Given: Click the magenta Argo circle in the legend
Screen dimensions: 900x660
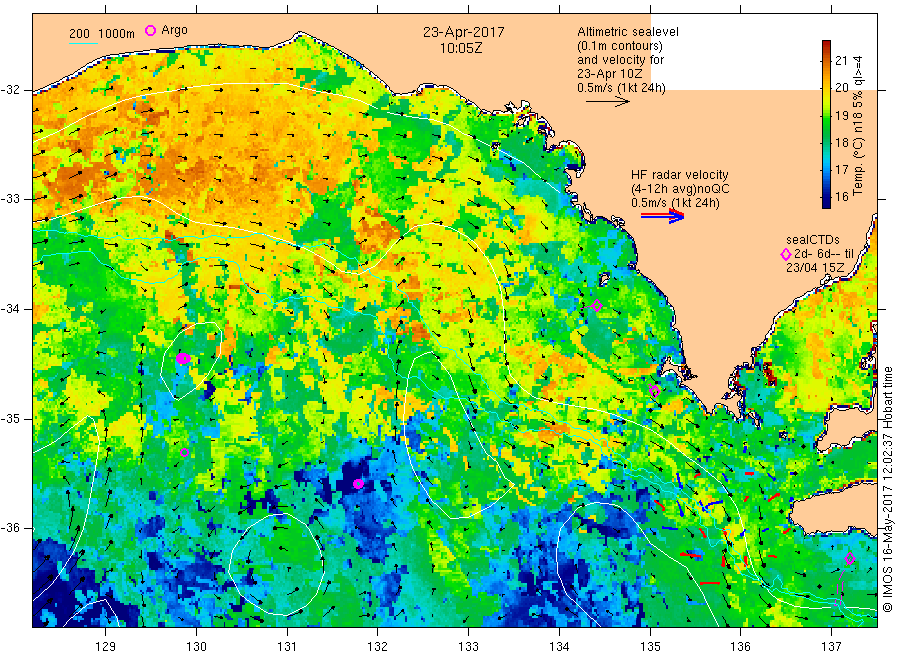Looking at the screenshot, I should (150, 30).
